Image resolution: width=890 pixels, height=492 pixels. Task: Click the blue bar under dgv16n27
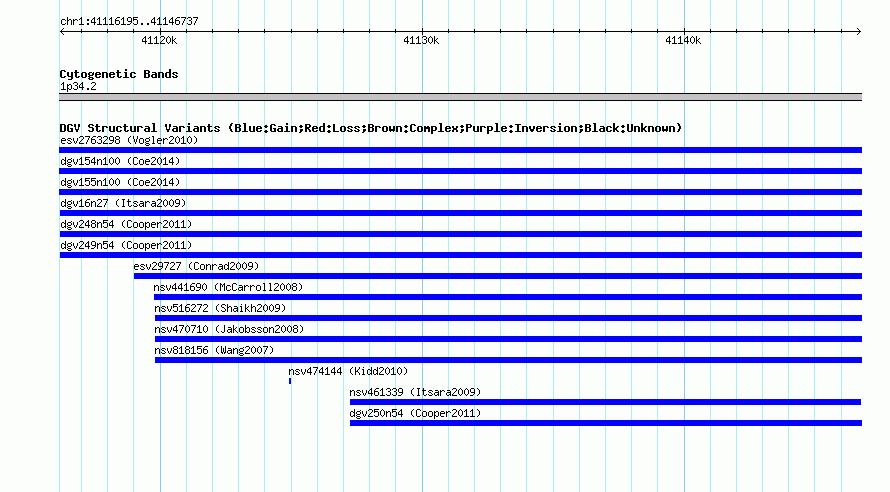point(460,213)
